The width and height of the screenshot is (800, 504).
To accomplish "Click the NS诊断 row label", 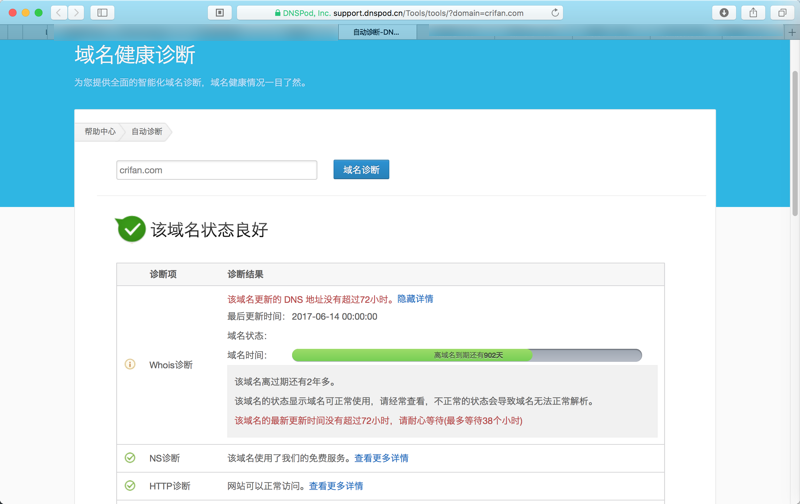I will pyautogui.click(x=164, y=458).
